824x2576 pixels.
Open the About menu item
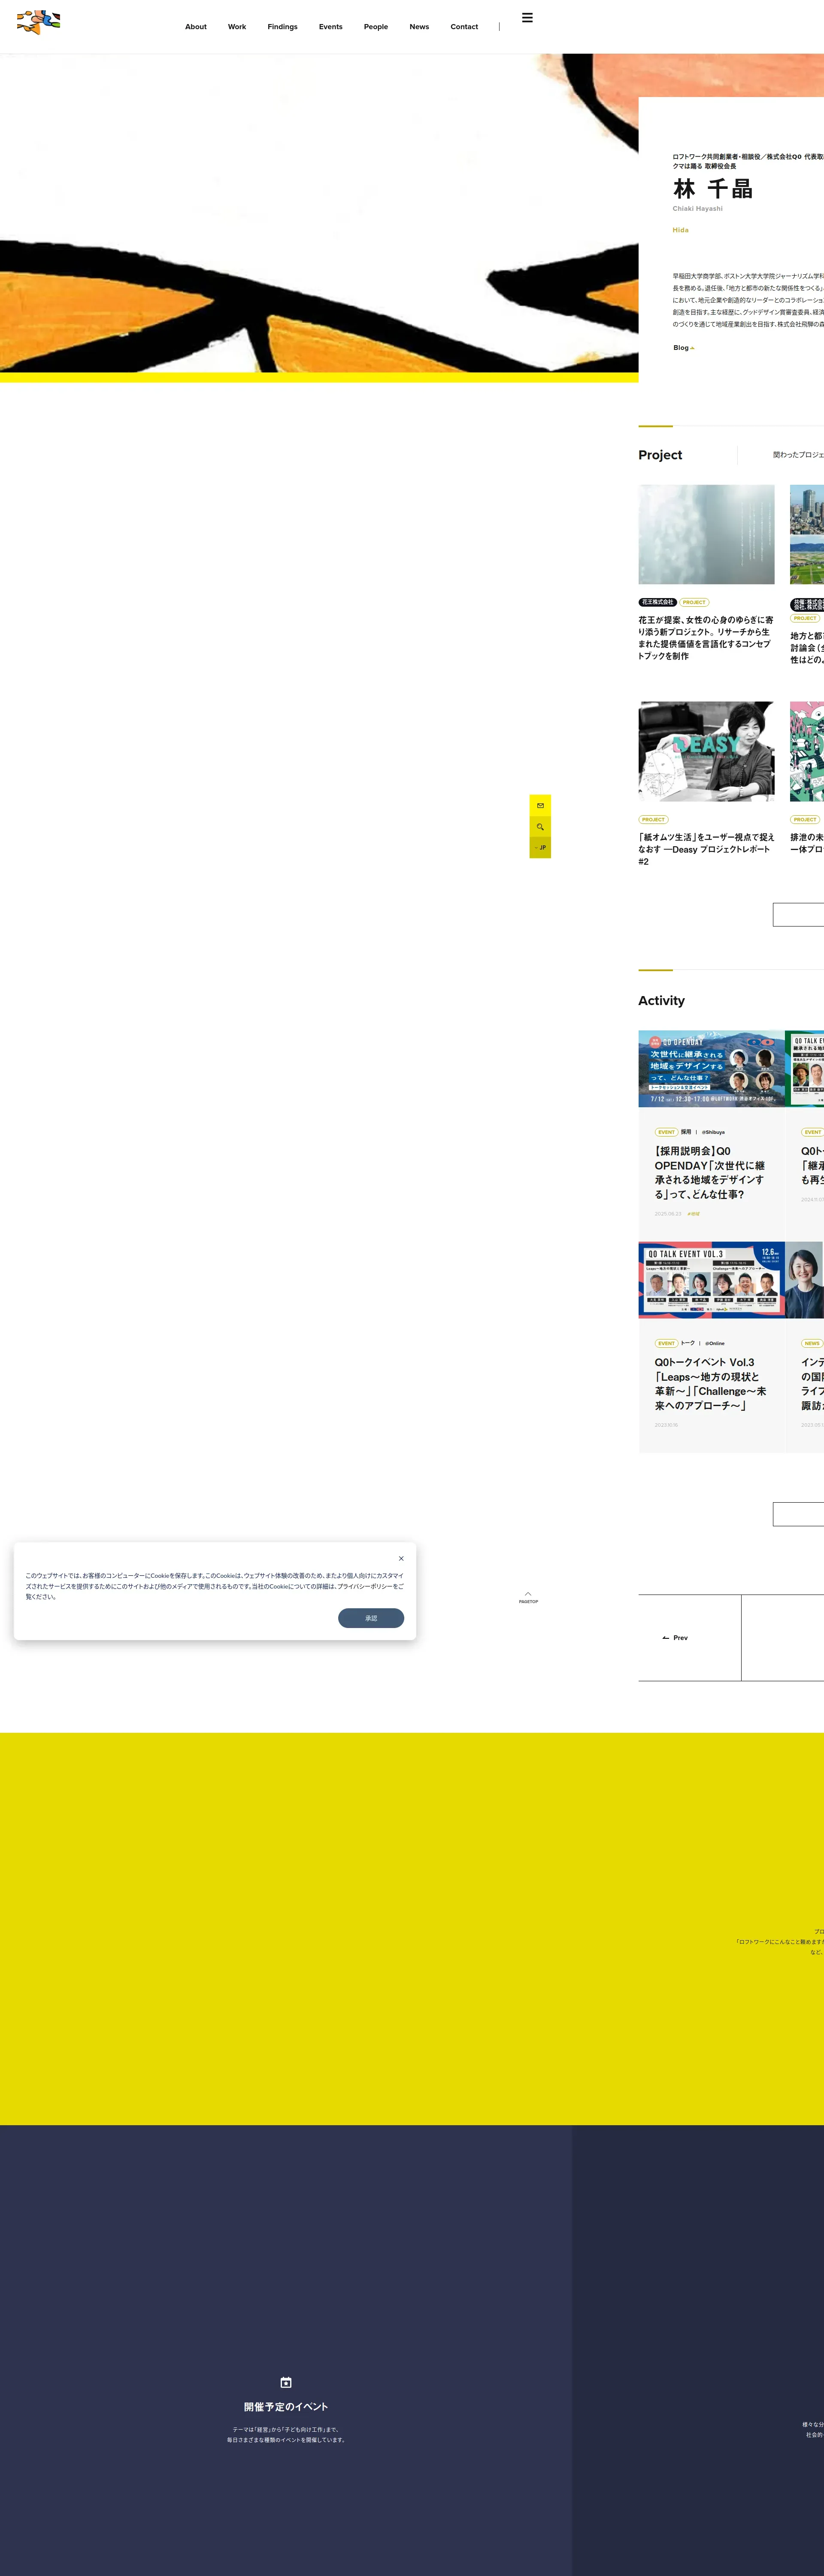[x=196, y=27]
